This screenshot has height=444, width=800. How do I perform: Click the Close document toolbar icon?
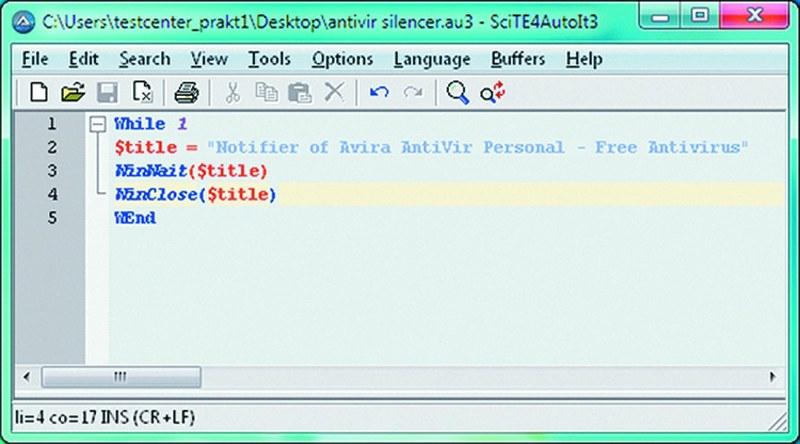142,93
